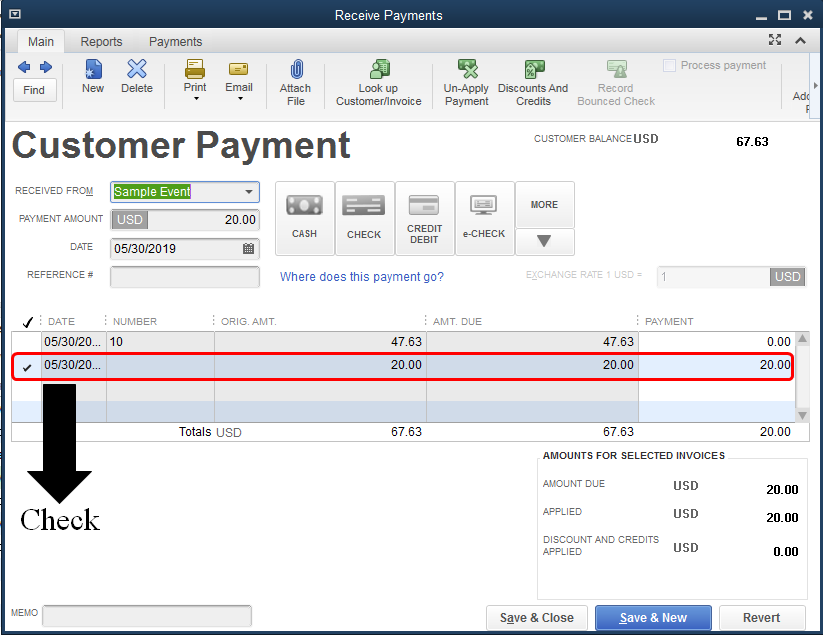This screenshot has height=635, width=823.
Task: Toggle checkmark for invoice number 10
Action: (27, 342)
